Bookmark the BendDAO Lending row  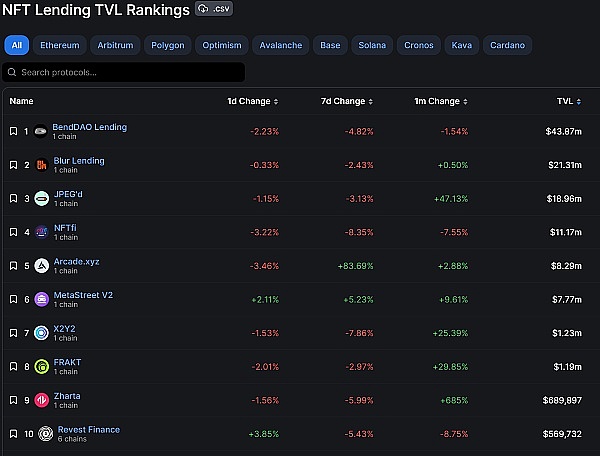coord(14,131)
